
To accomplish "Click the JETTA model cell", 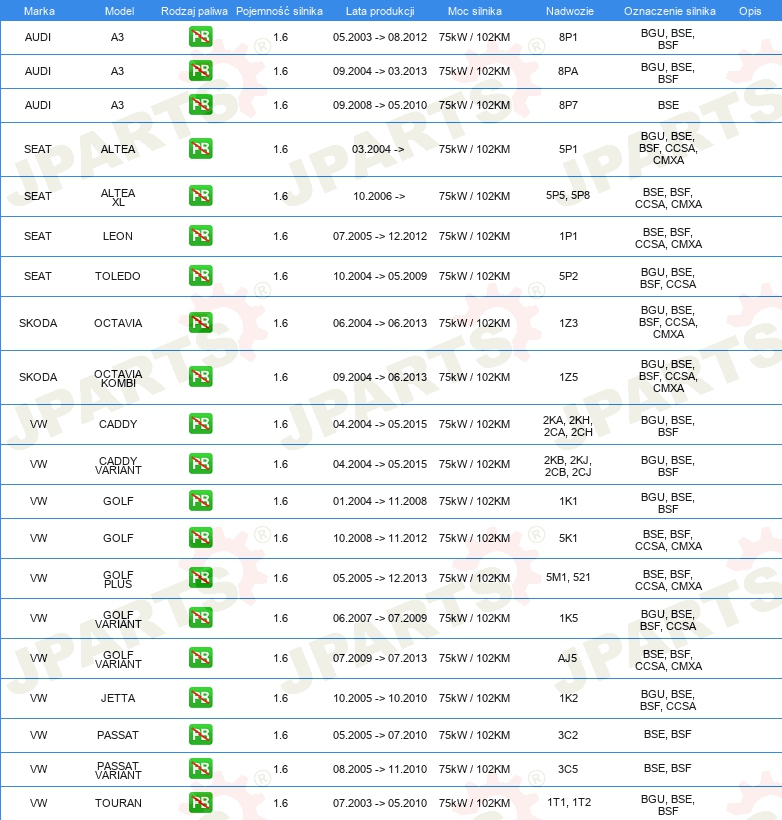I will pos(118,698).
